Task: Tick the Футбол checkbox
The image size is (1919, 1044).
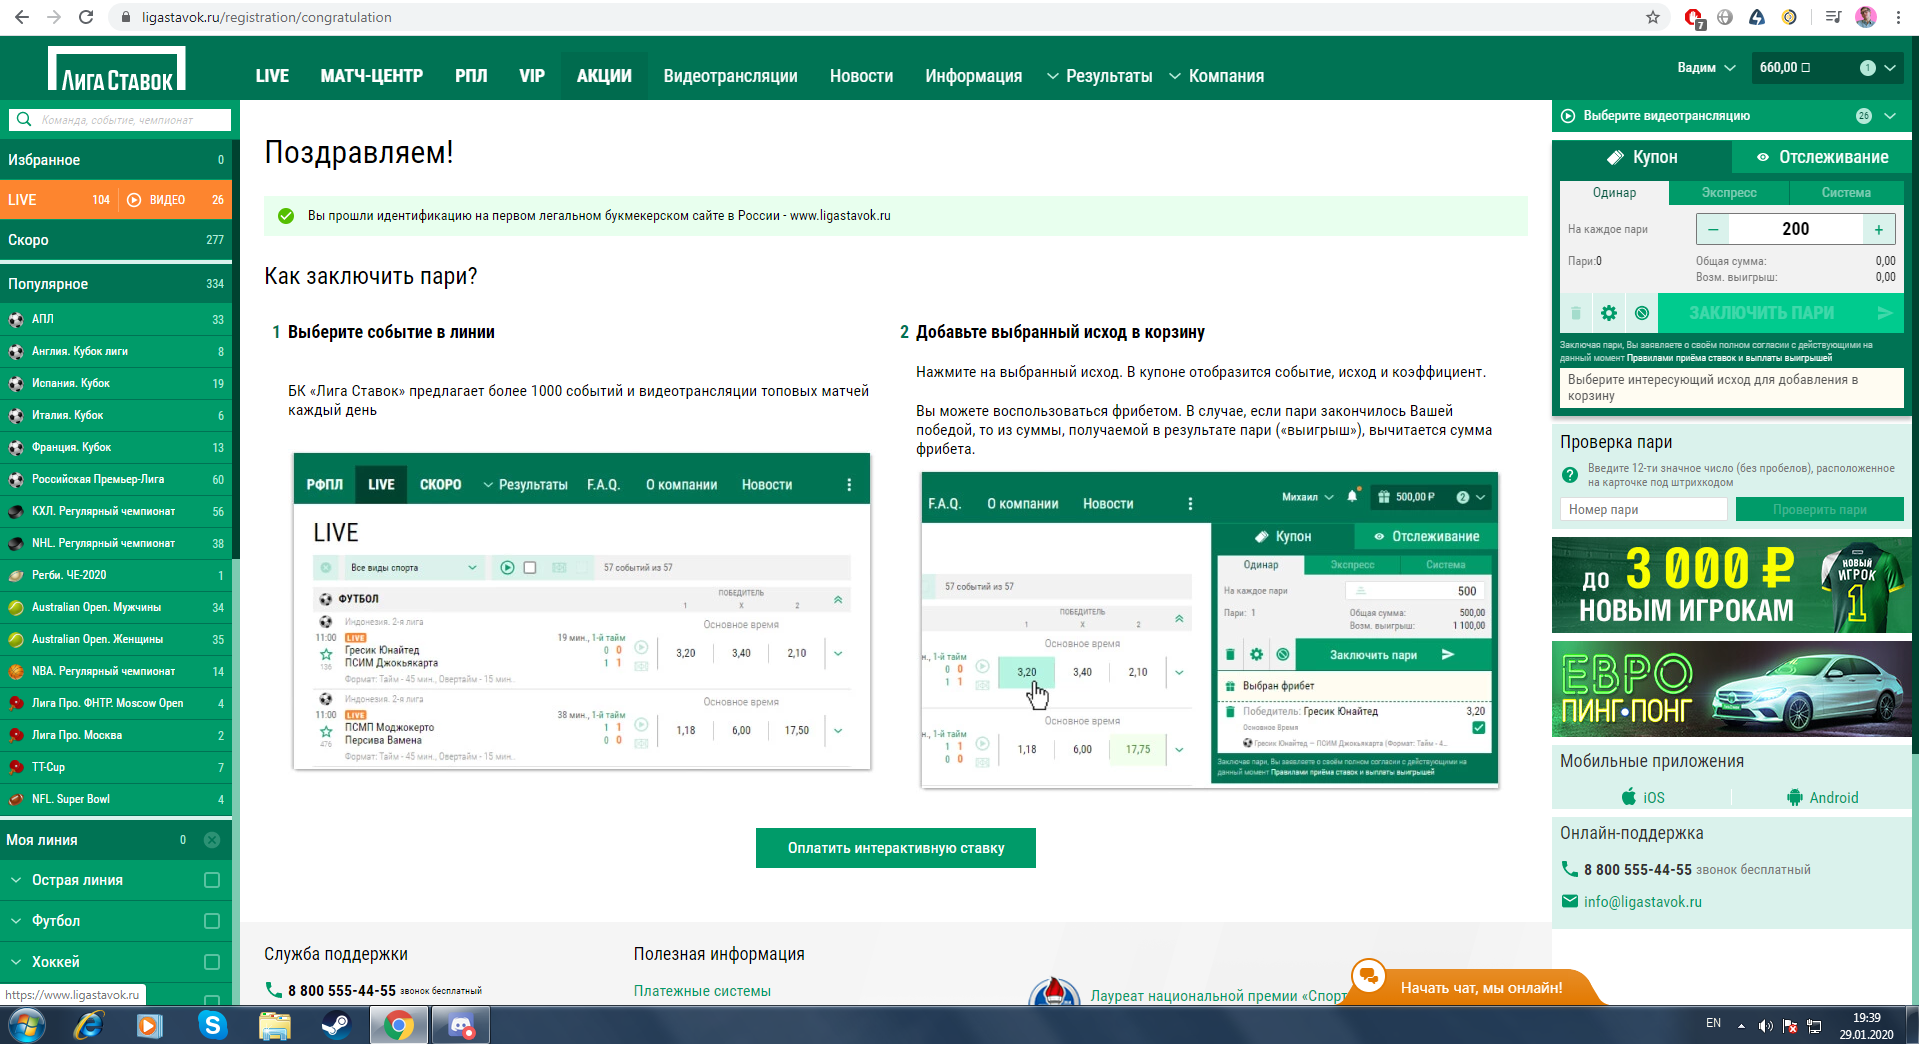Action: [x=212, y=921]
